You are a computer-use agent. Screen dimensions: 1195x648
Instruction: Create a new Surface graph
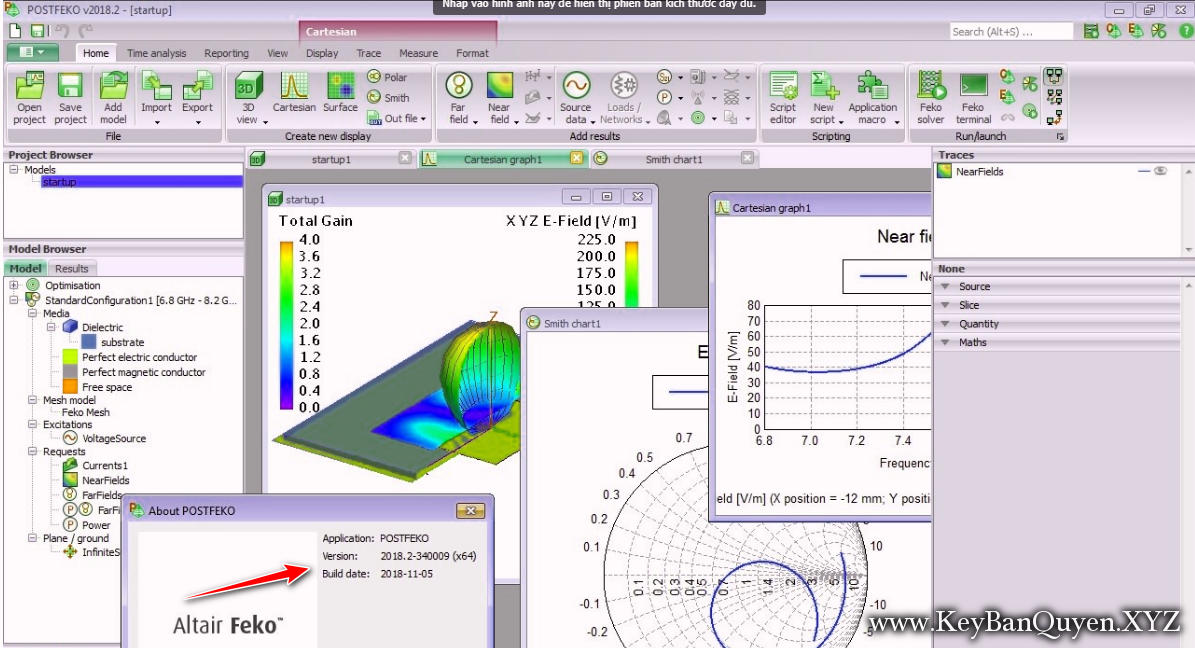click(341, 95)
